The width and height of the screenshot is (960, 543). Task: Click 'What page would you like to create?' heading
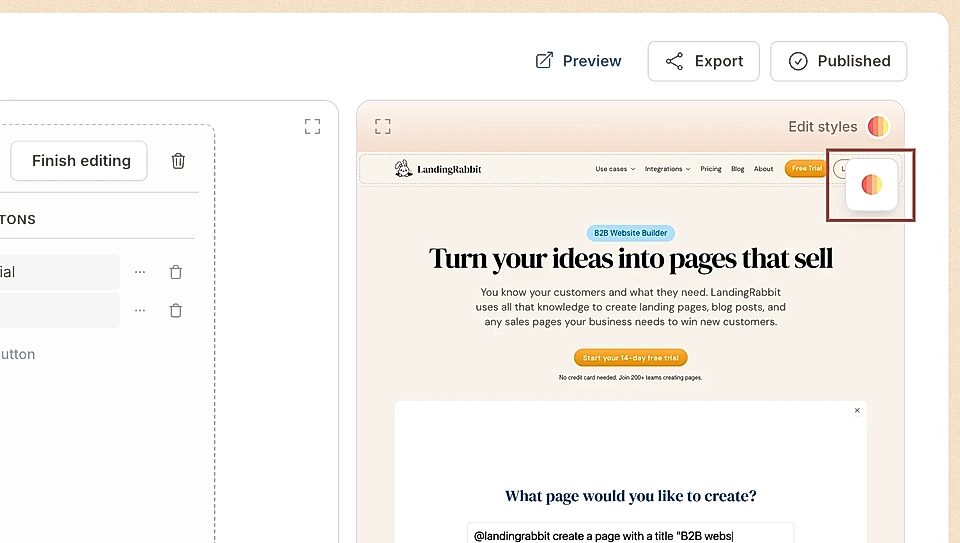click(631, 496)
